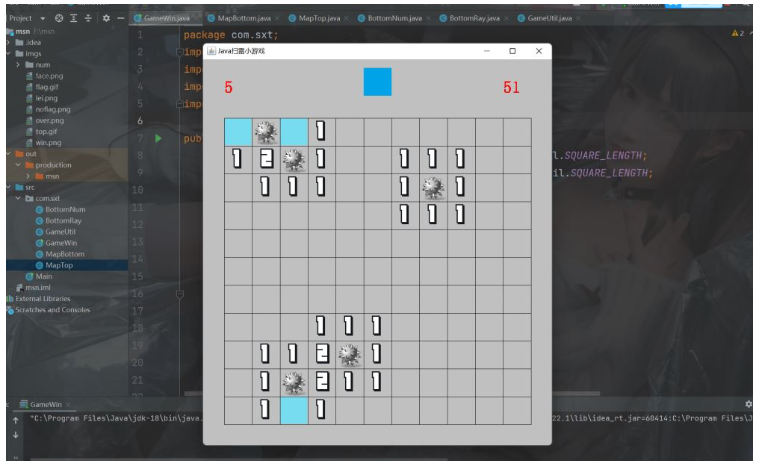Hide the Project panel with the minus icon
Screen dimensions: 764x461
[120, 18]
